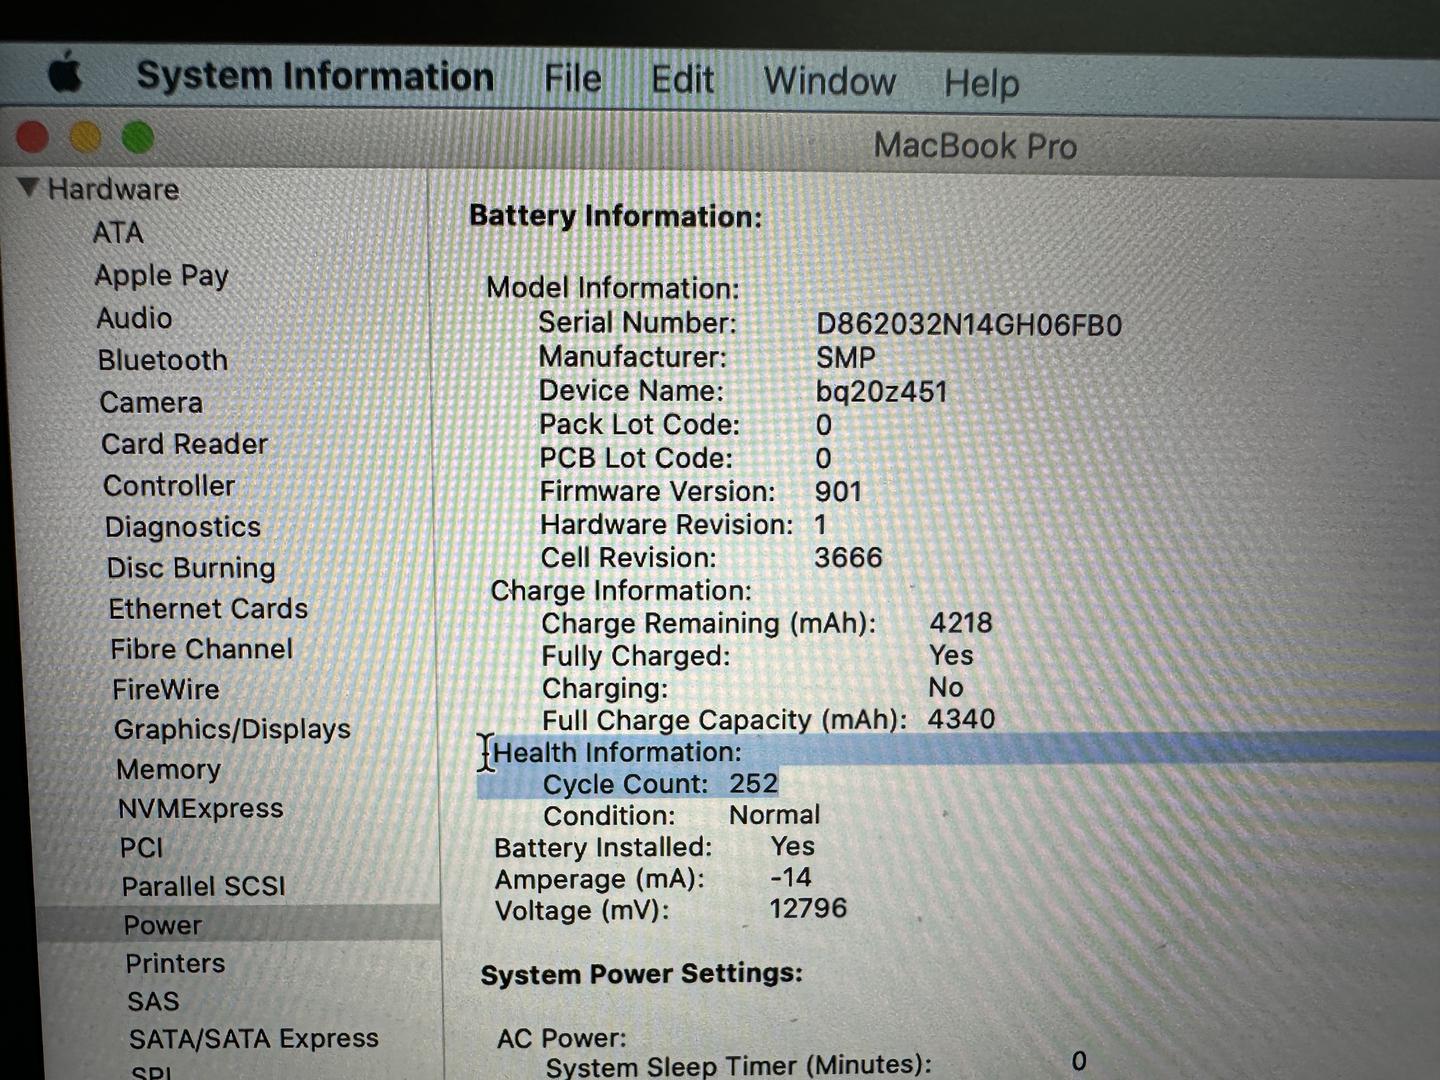Select SATA/SATA Express in the sidebar
1440x1080 pixels.
253,1039
